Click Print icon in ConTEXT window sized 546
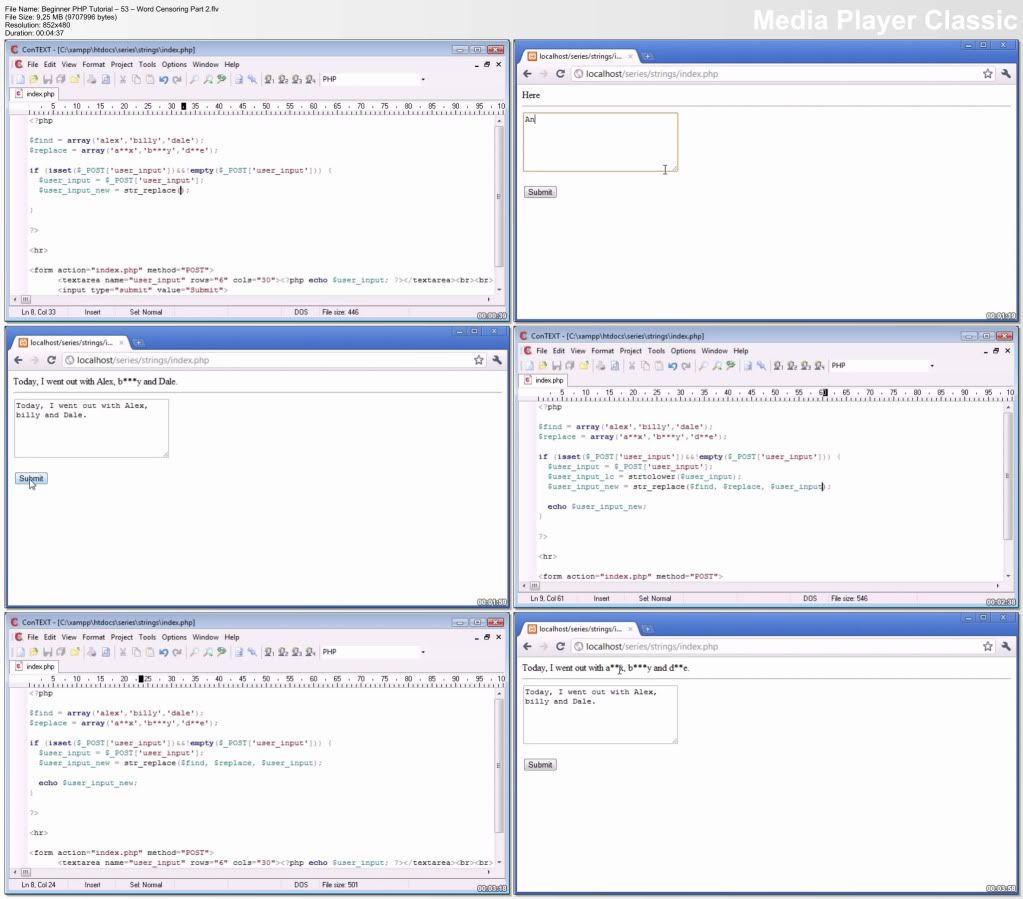The width and height of the screenshot is (1023, 899). tap(600, 366)
